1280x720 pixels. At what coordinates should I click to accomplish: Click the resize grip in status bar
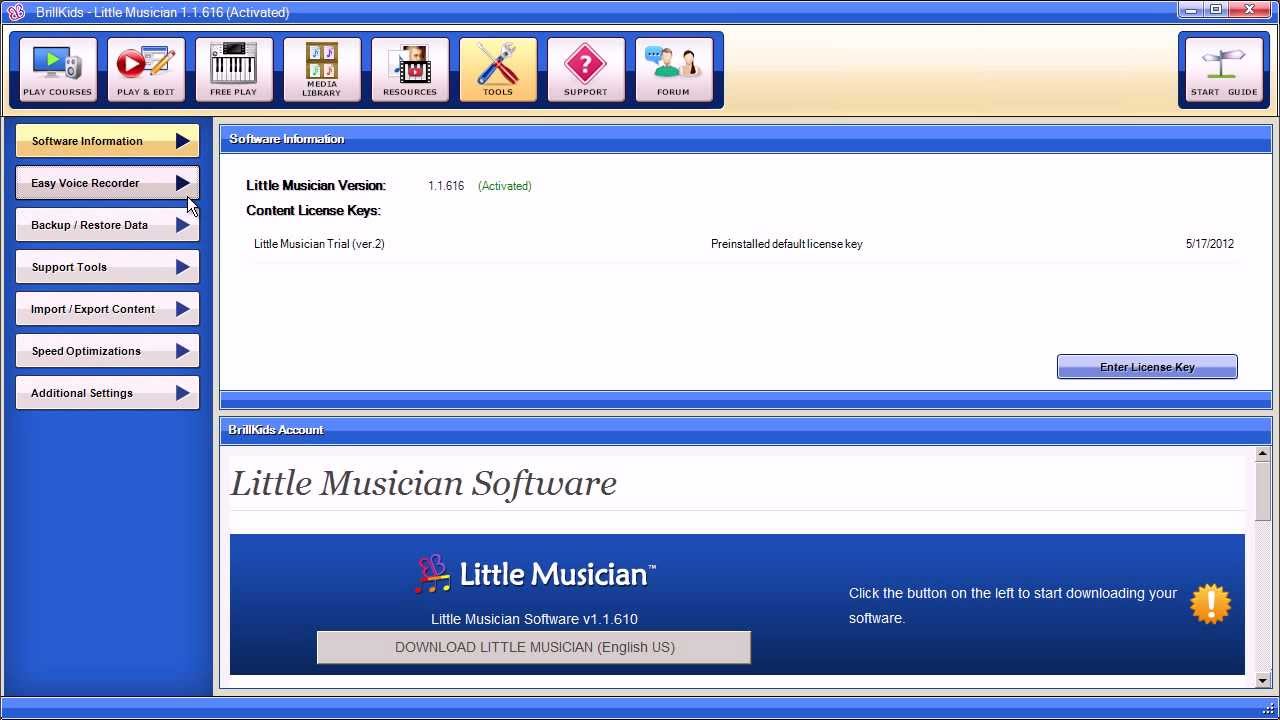pyautogui.click(x=1269, y=709)
